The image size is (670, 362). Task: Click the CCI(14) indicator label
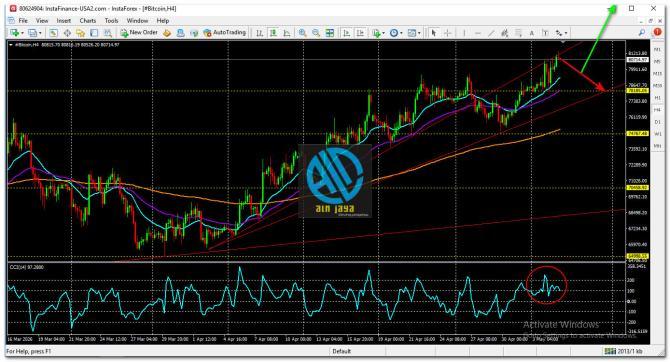coord(26,267)
